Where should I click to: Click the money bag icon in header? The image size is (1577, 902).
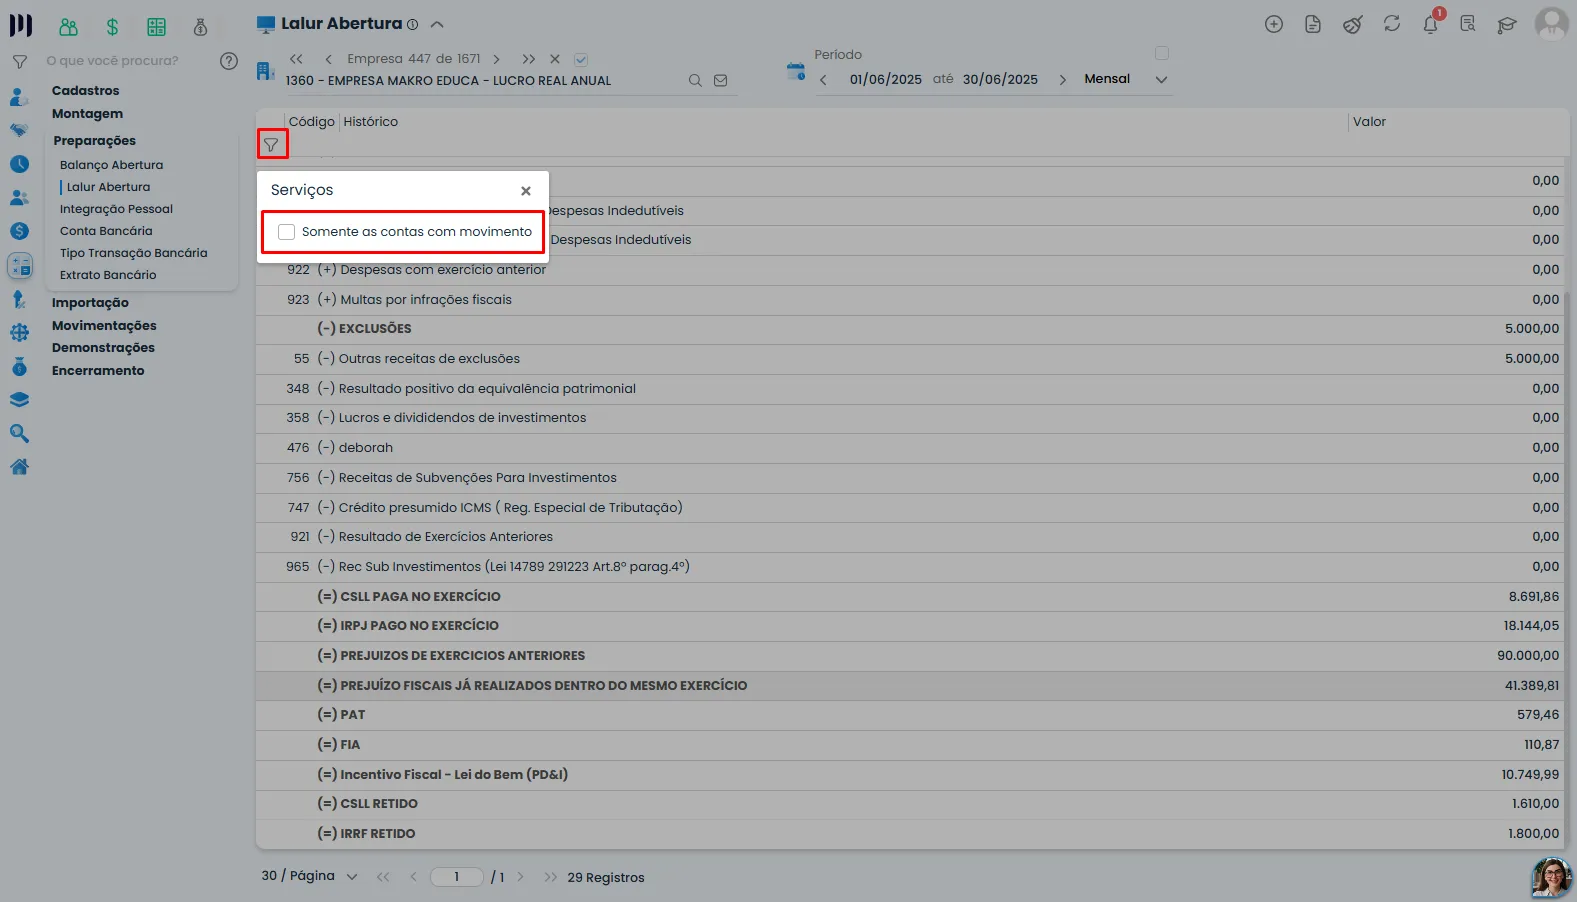pos(200,27)
